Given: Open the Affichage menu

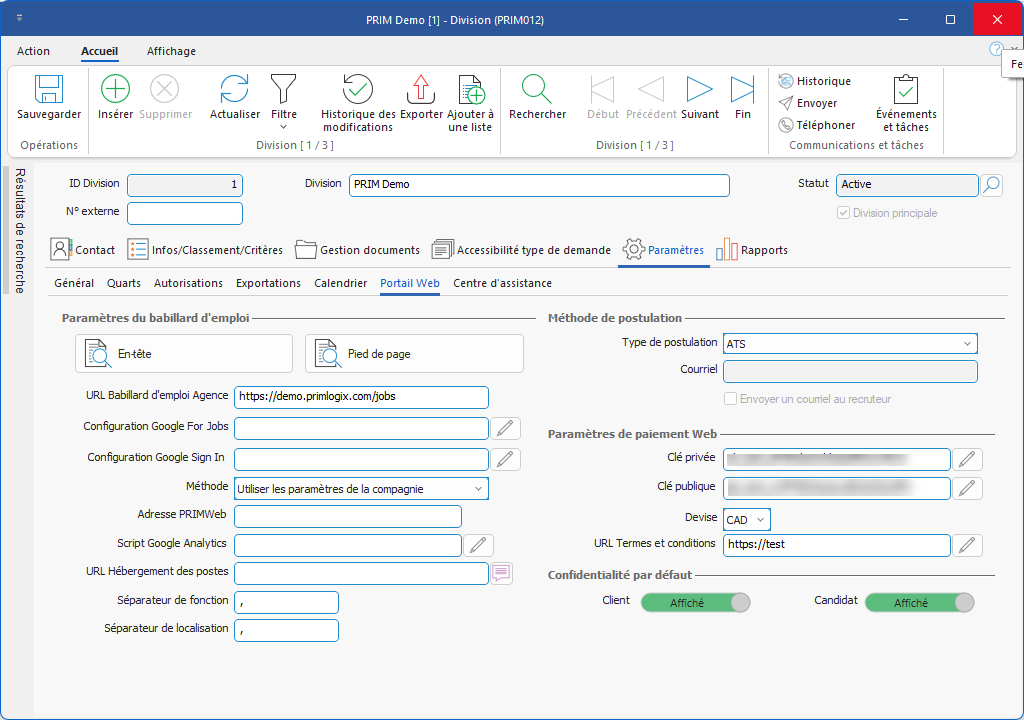Looking at the screenshot, I should tap(171, 51).
